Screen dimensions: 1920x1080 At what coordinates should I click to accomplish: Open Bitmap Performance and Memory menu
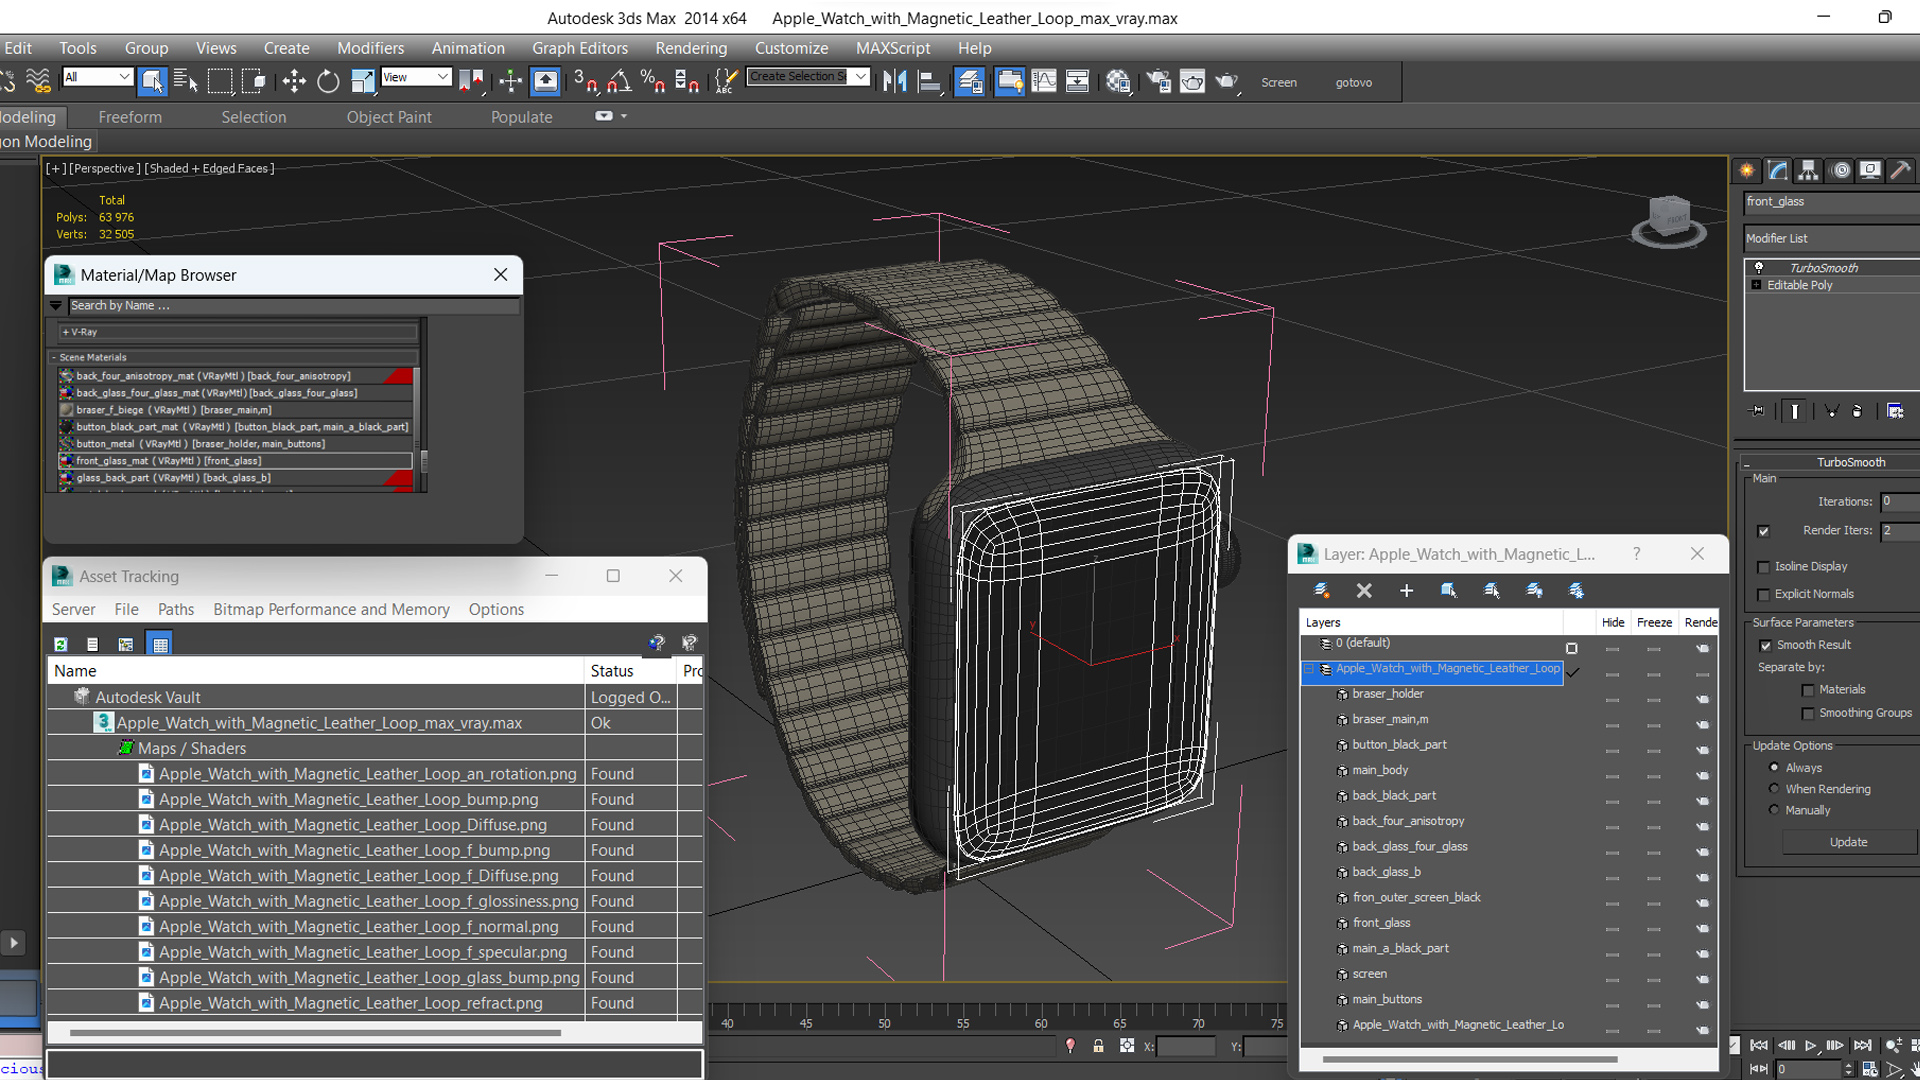click(331, 610)
